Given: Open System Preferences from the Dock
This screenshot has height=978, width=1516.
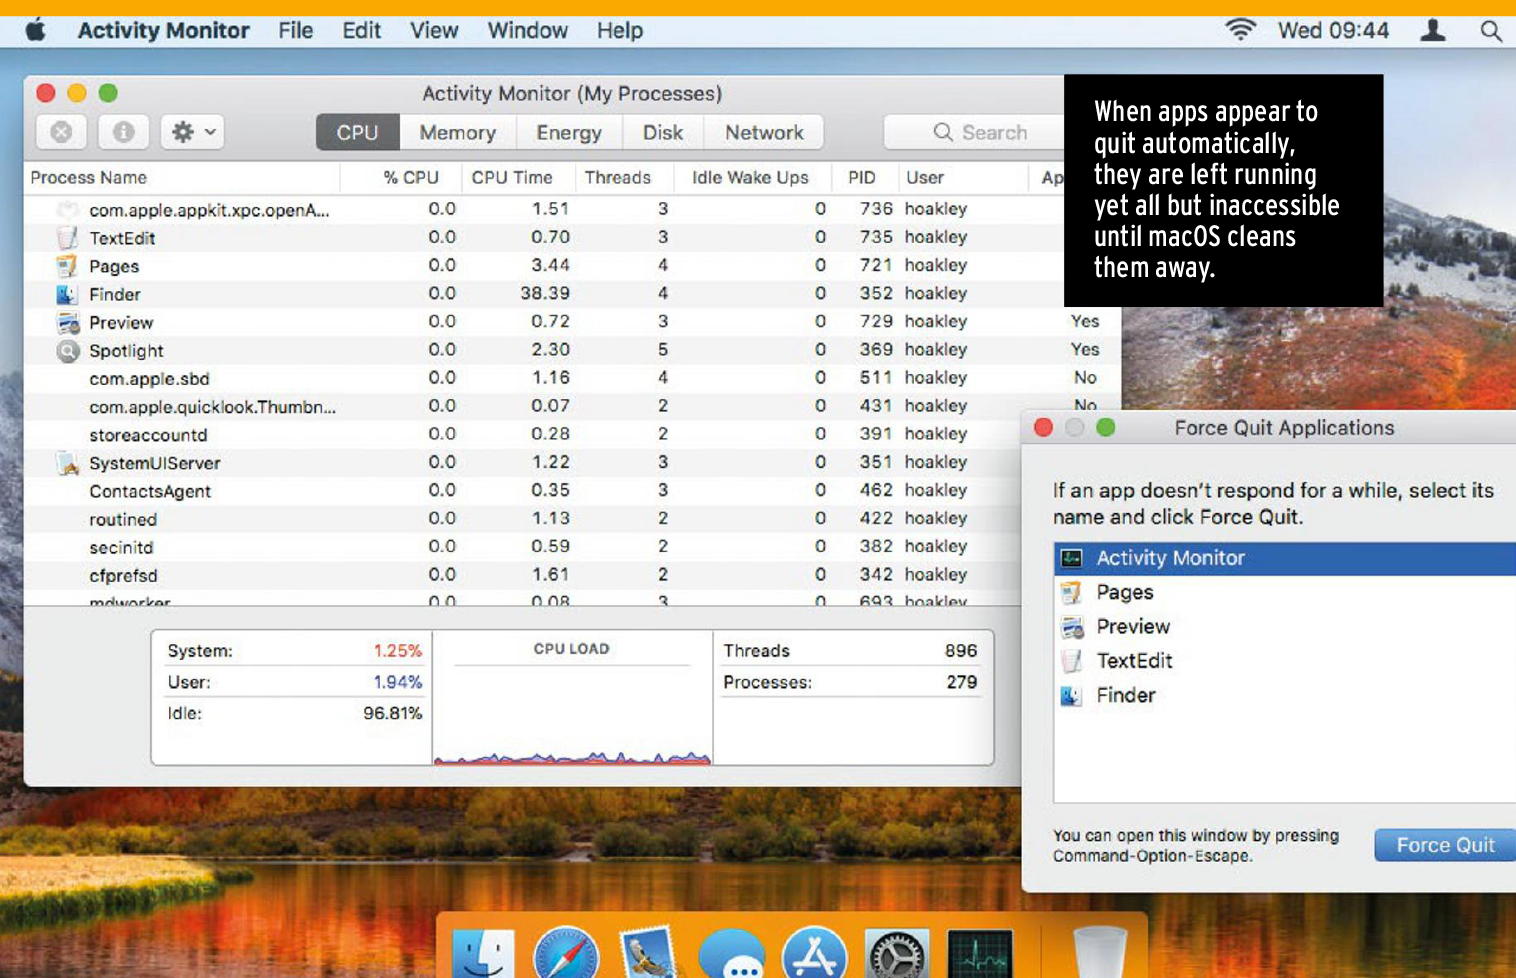Looking at the screenshot, I should (x=897, y=953).
